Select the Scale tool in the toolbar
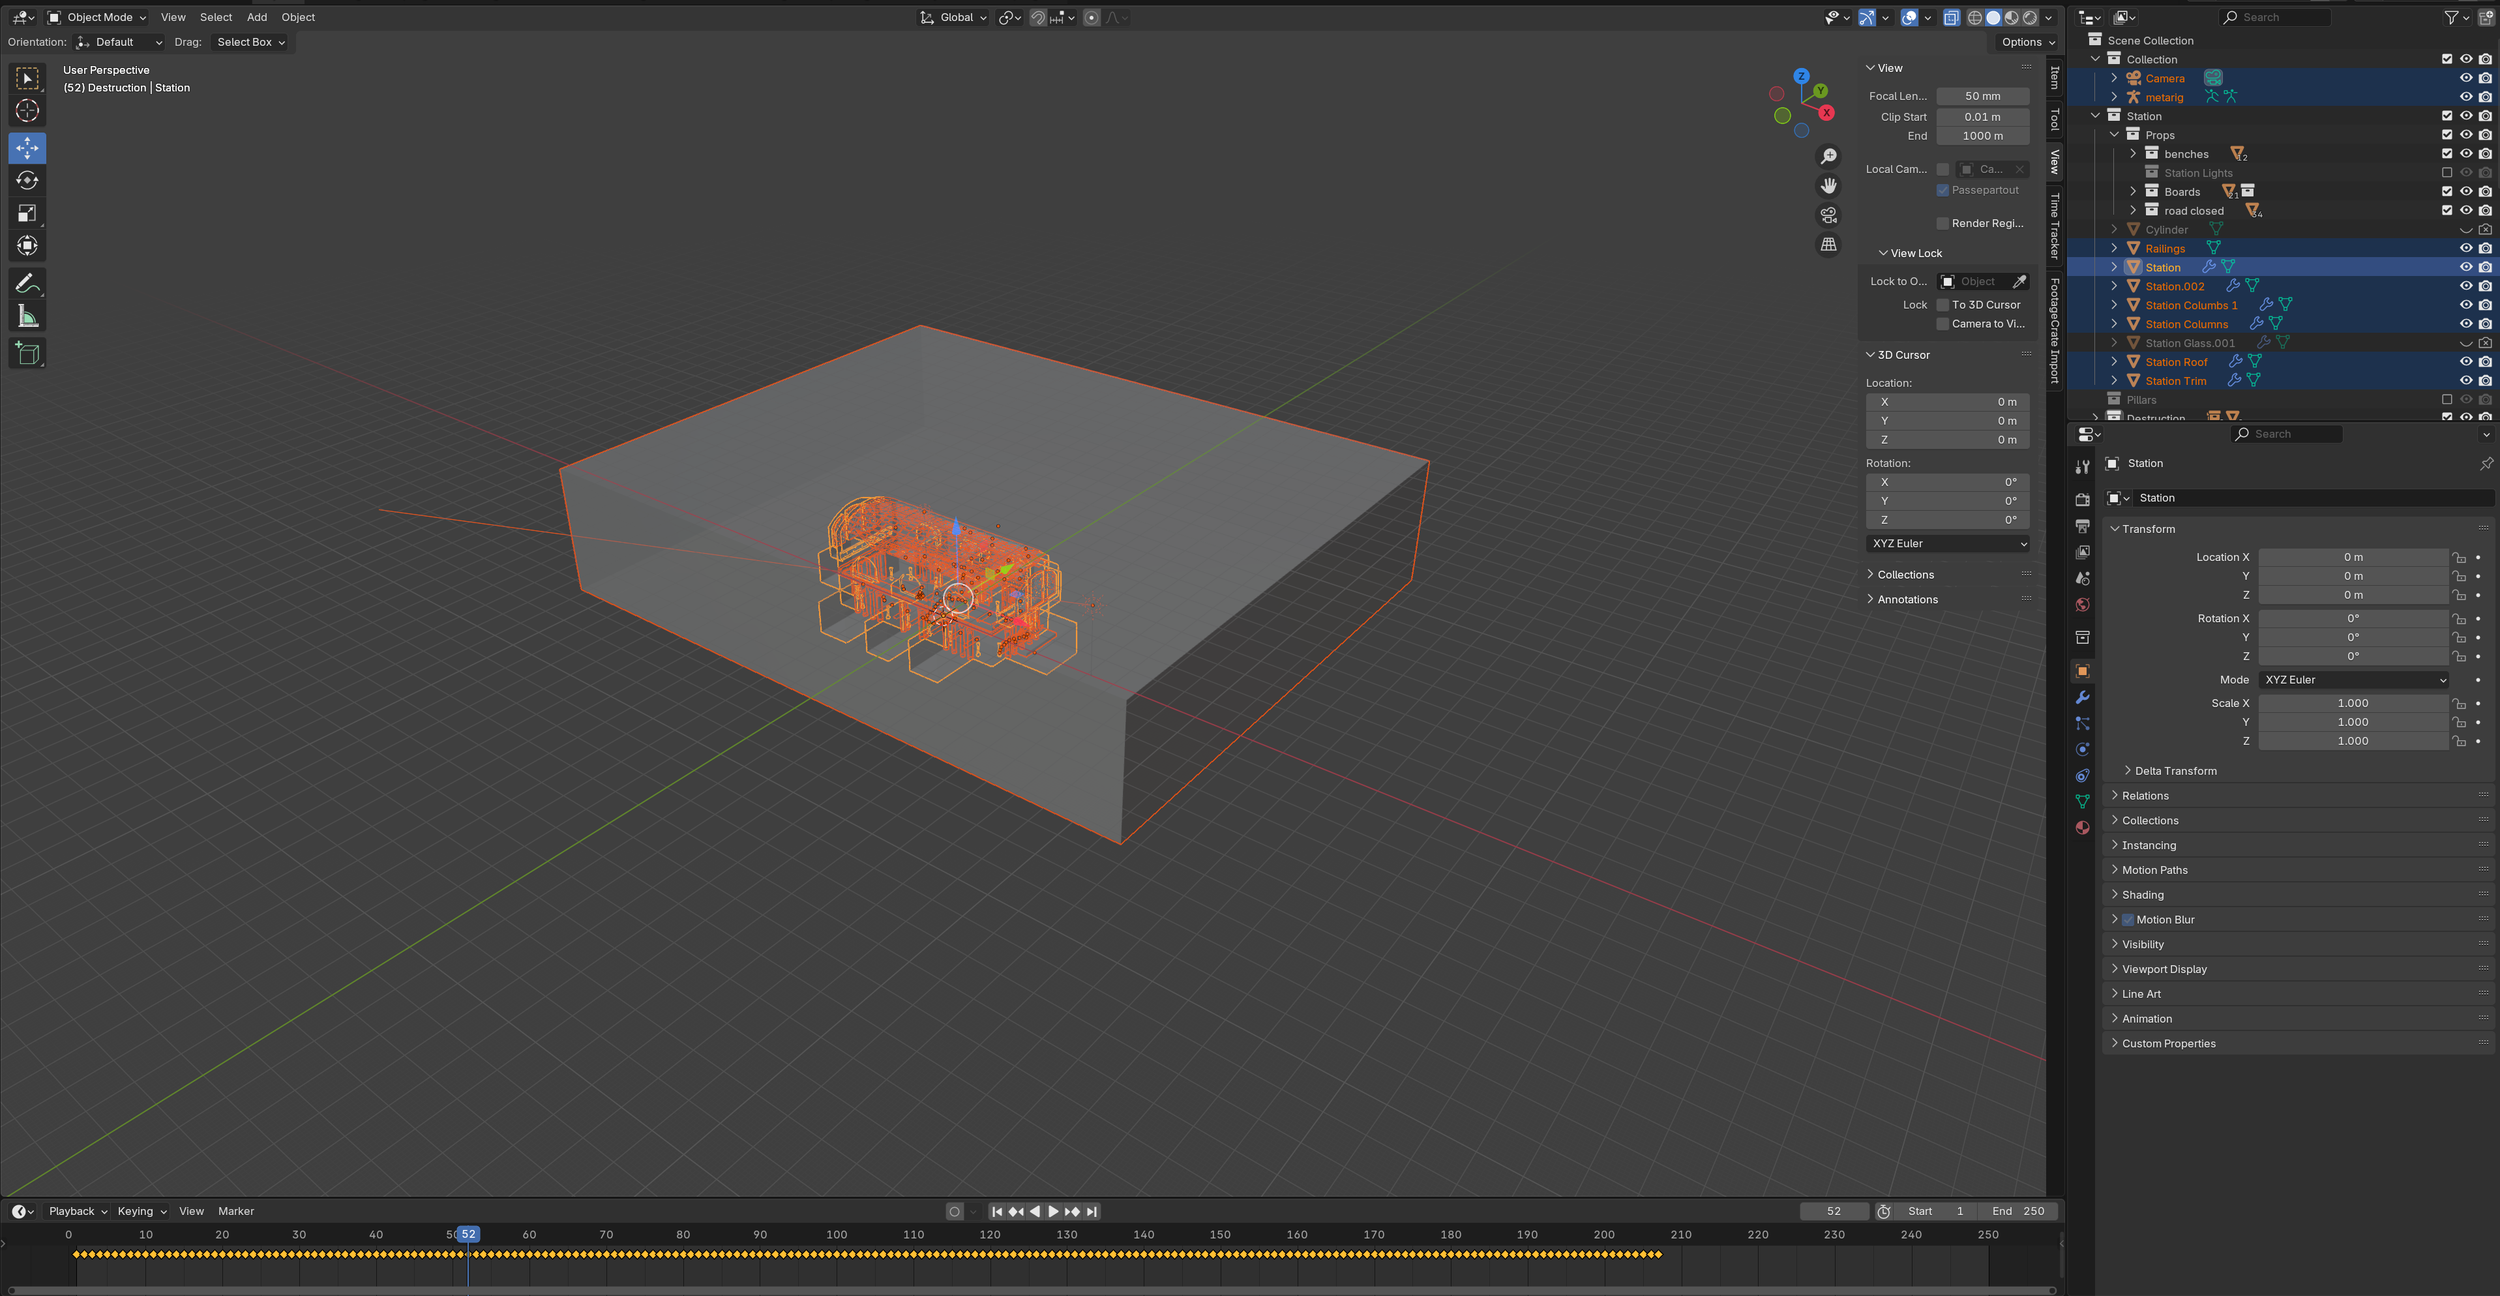The width and height of the screenshot is (2500, 1296). coord(27,213)
